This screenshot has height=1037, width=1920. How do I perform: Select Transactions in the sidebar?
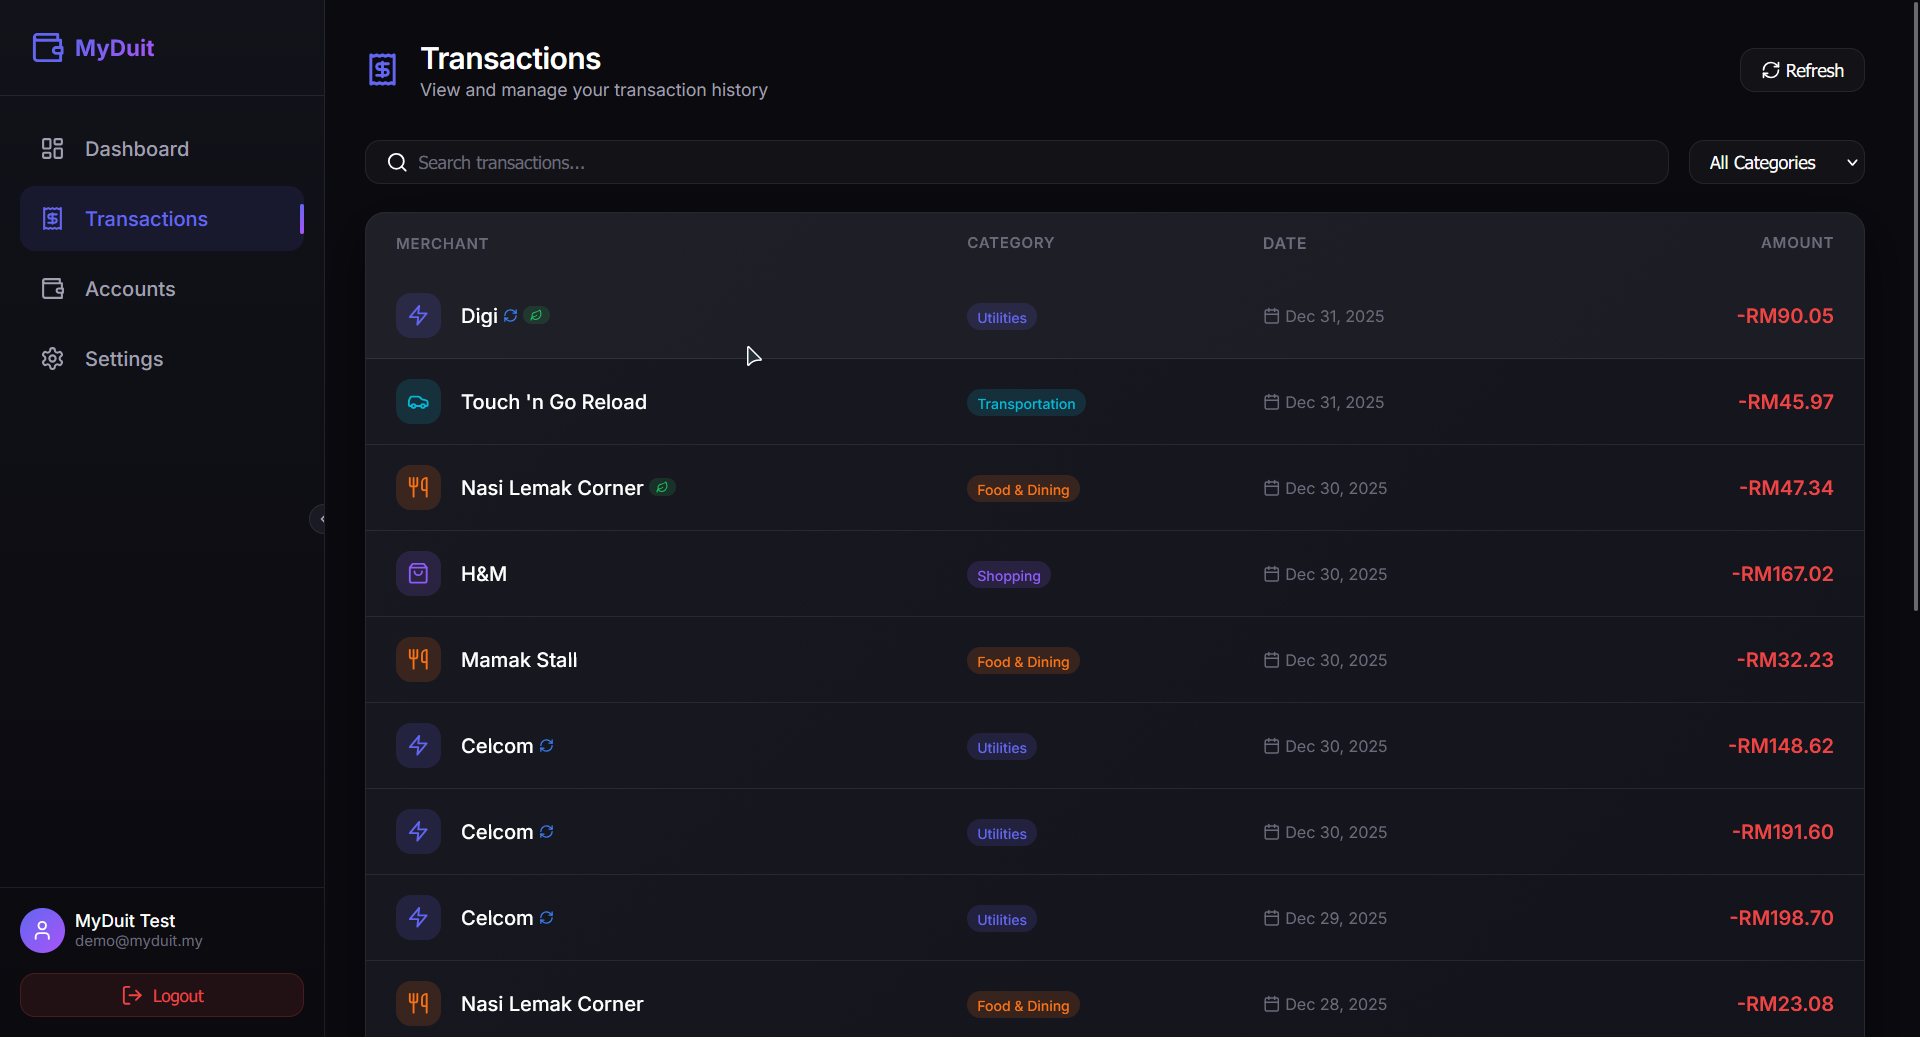[x=146, y=219]
